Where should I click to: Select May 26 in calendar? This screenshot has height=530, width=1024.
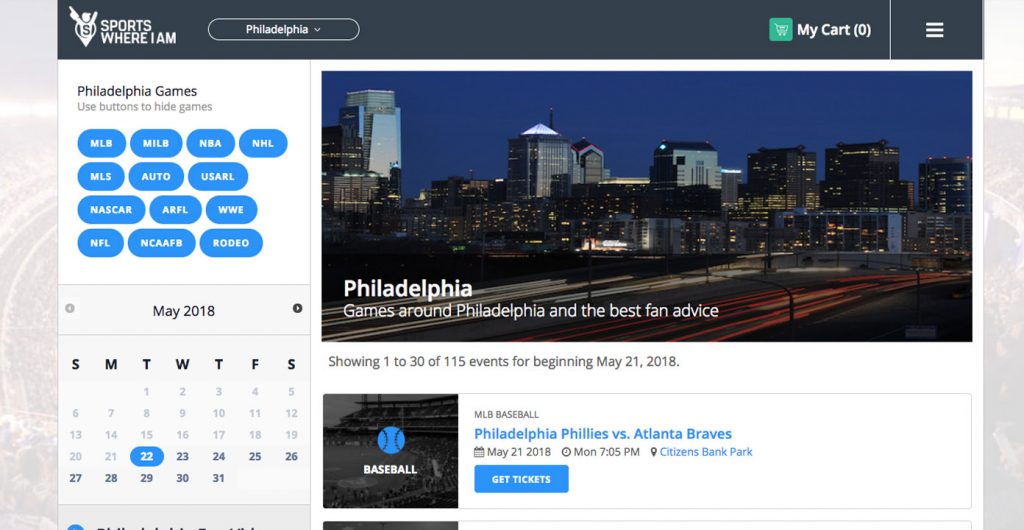pyautogui.click(x=291, y=456)
